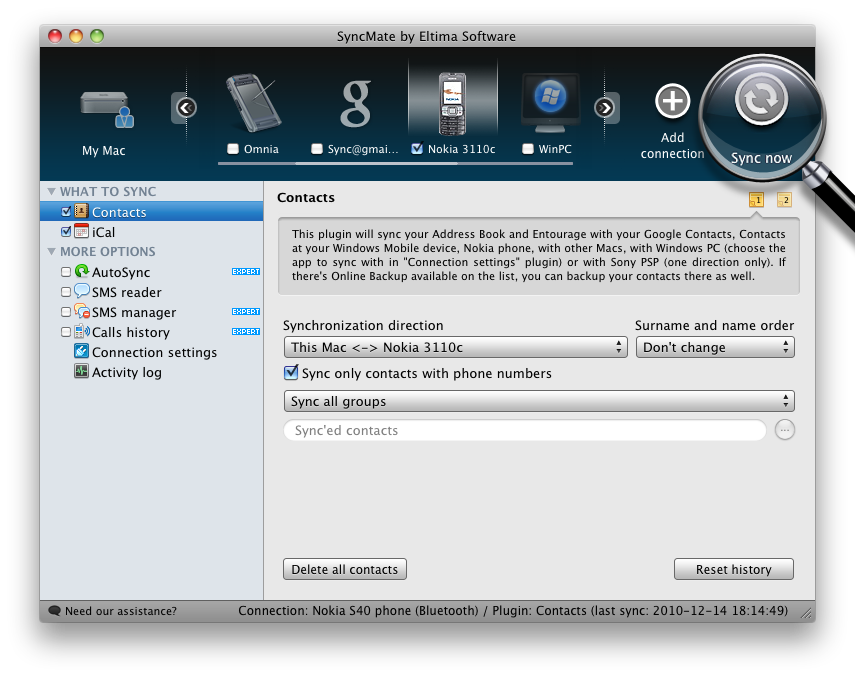Select the WinPC monitor icon

tap(550, 104)
